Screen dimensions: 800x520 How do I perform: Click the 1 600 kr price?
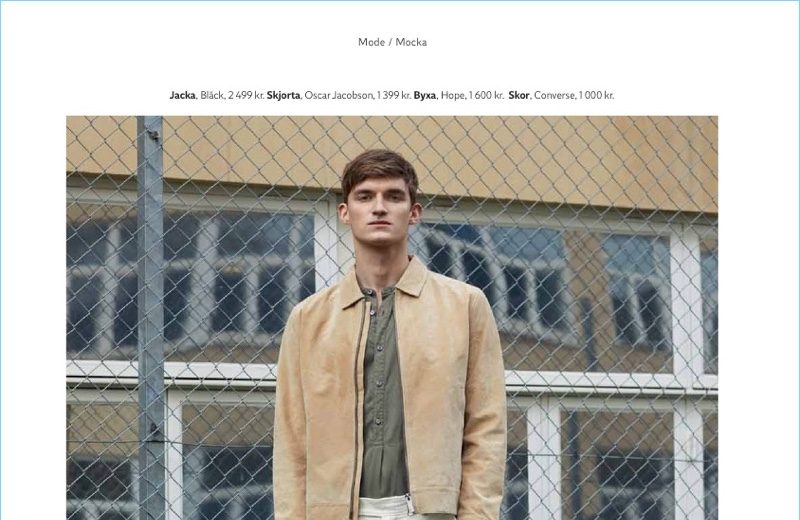486,95
